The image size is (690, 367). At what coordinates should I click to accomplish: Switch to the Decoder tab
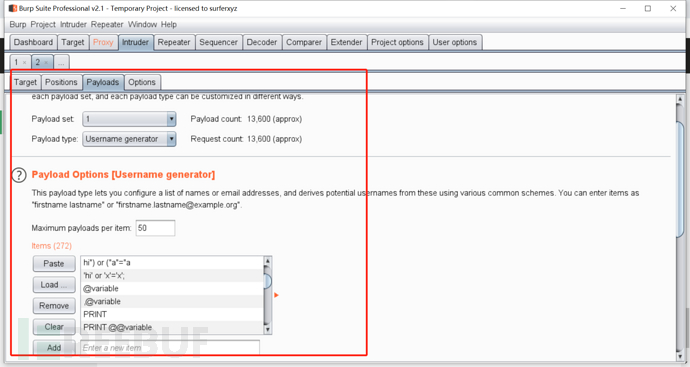(262, 42)
